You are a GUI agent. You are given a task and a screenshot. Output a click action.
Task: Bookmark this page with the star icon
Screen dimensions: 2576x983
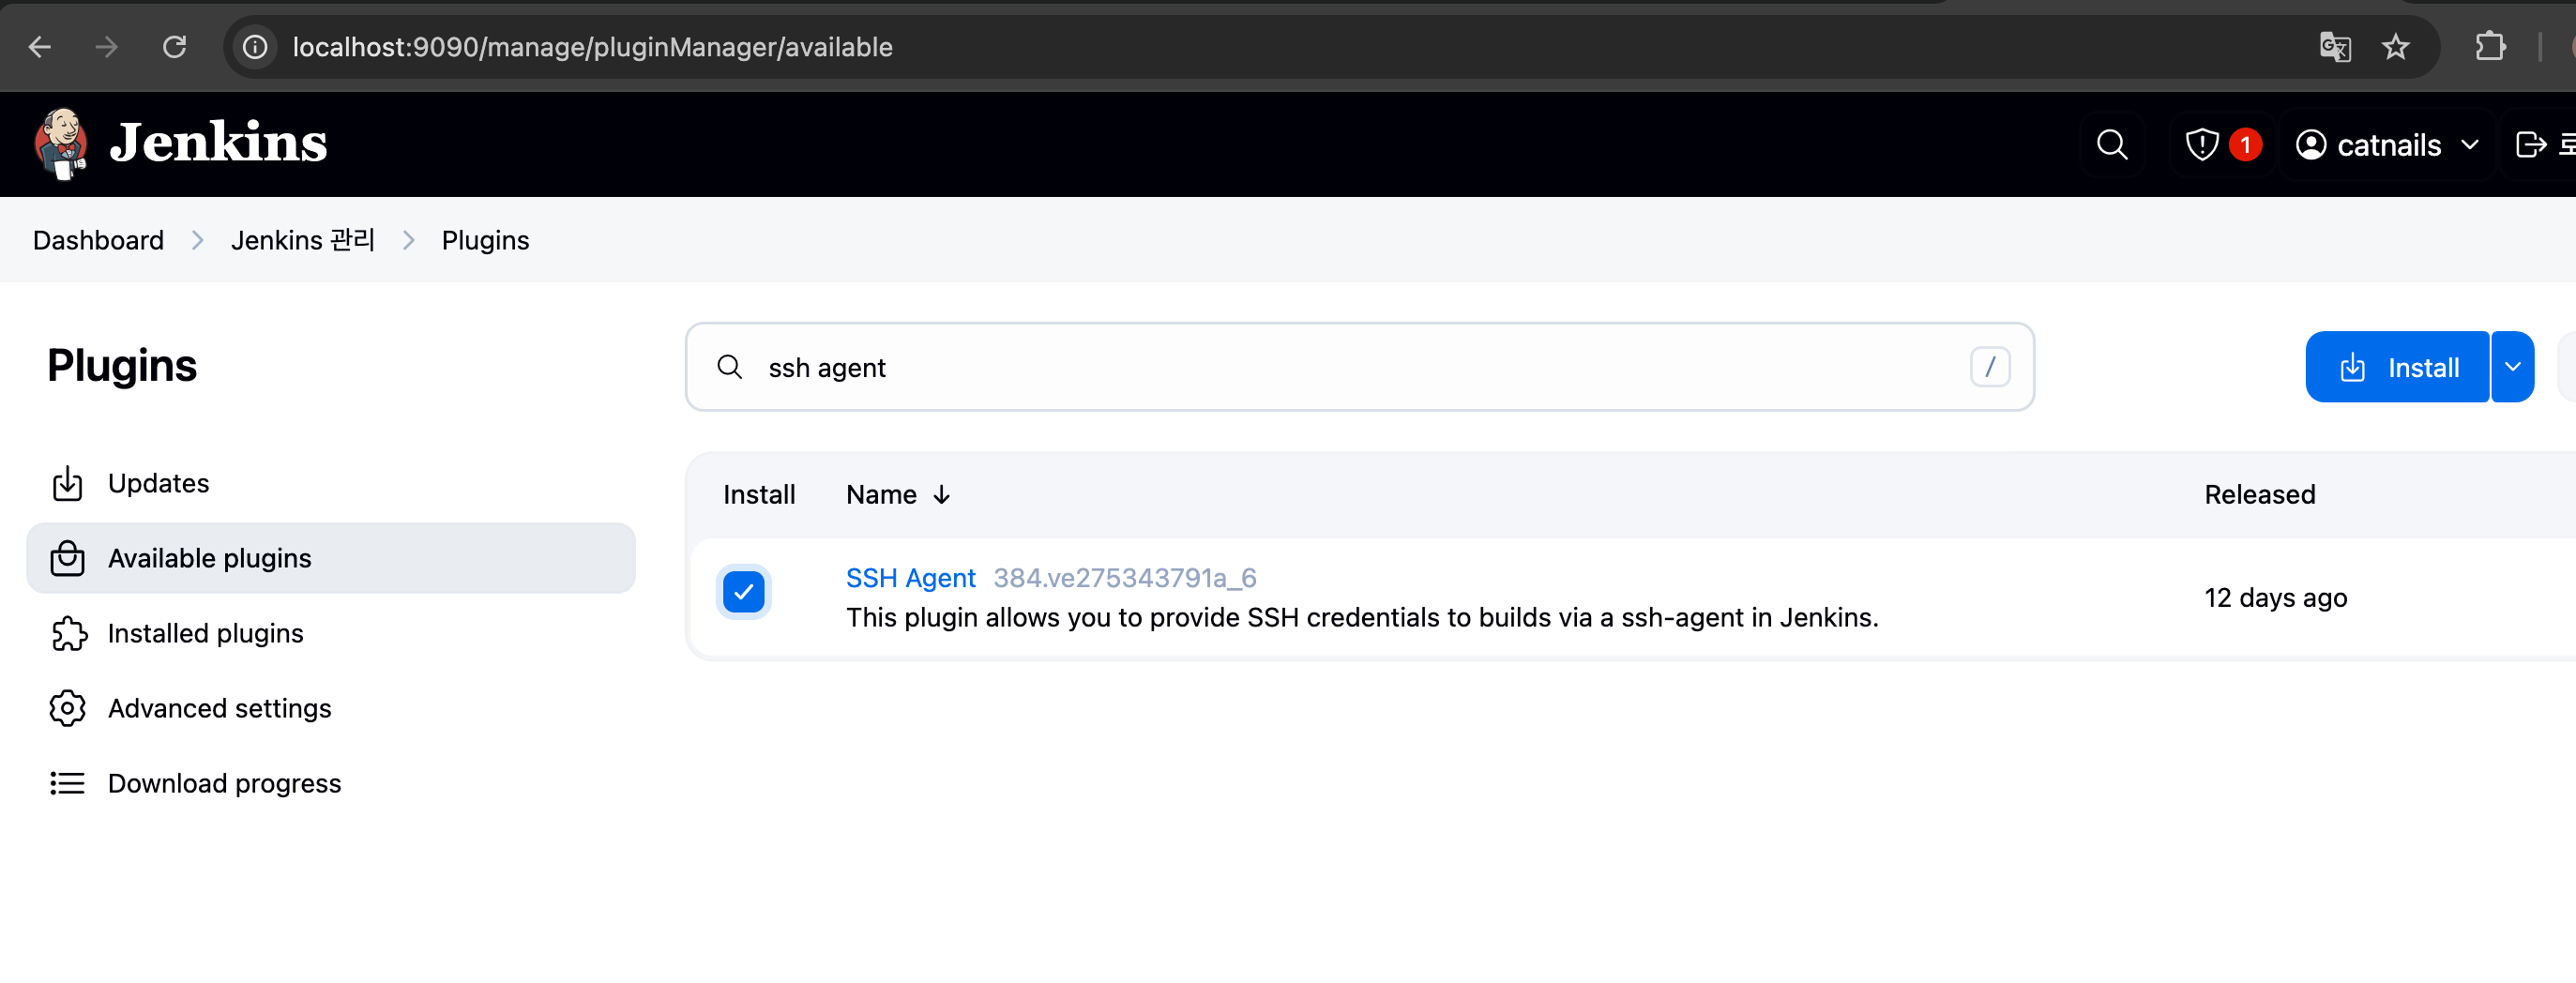click(2396, 47)
